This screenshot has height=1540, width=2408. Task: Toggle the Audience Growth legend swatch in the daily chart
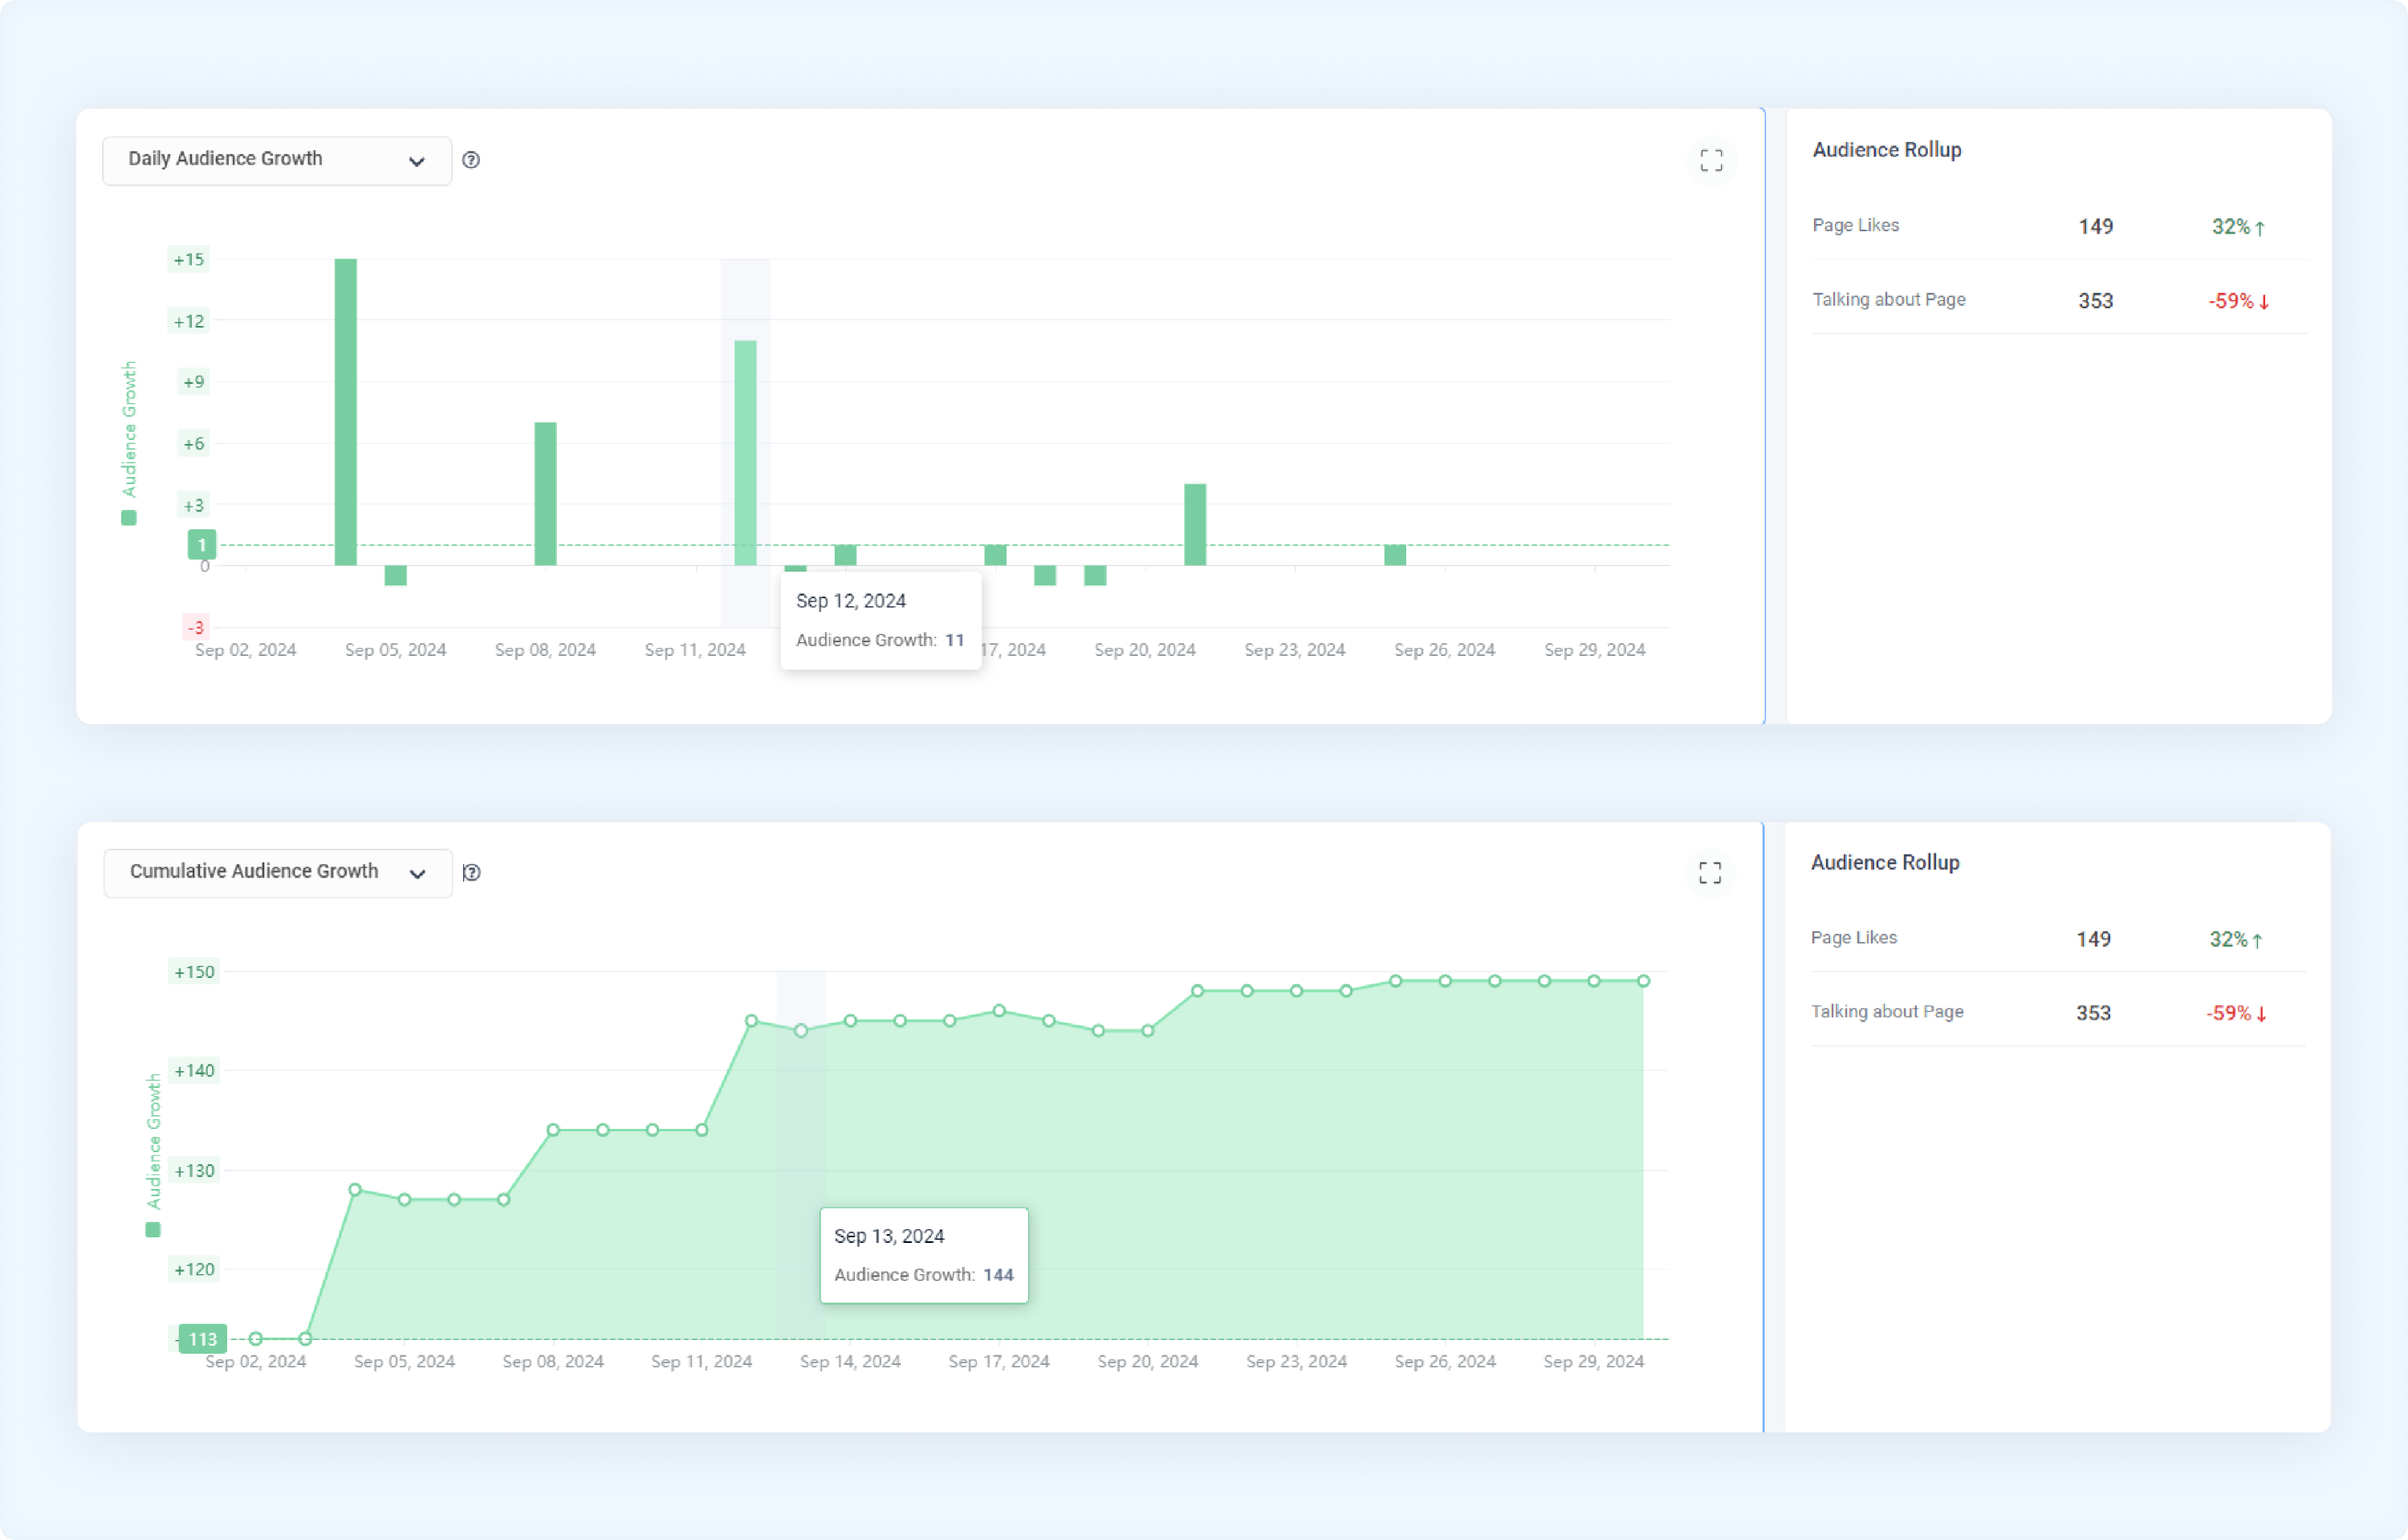(x=129, y=517)
